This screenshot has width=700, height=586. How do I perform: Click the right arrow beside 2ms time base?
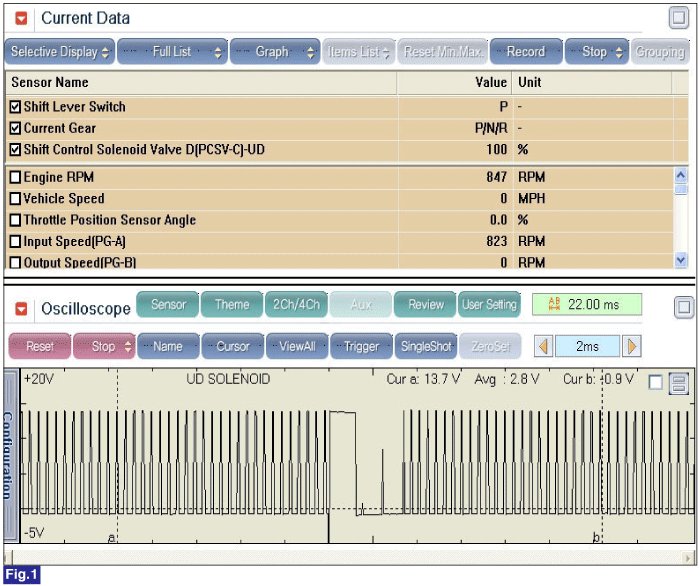(632, 346)
